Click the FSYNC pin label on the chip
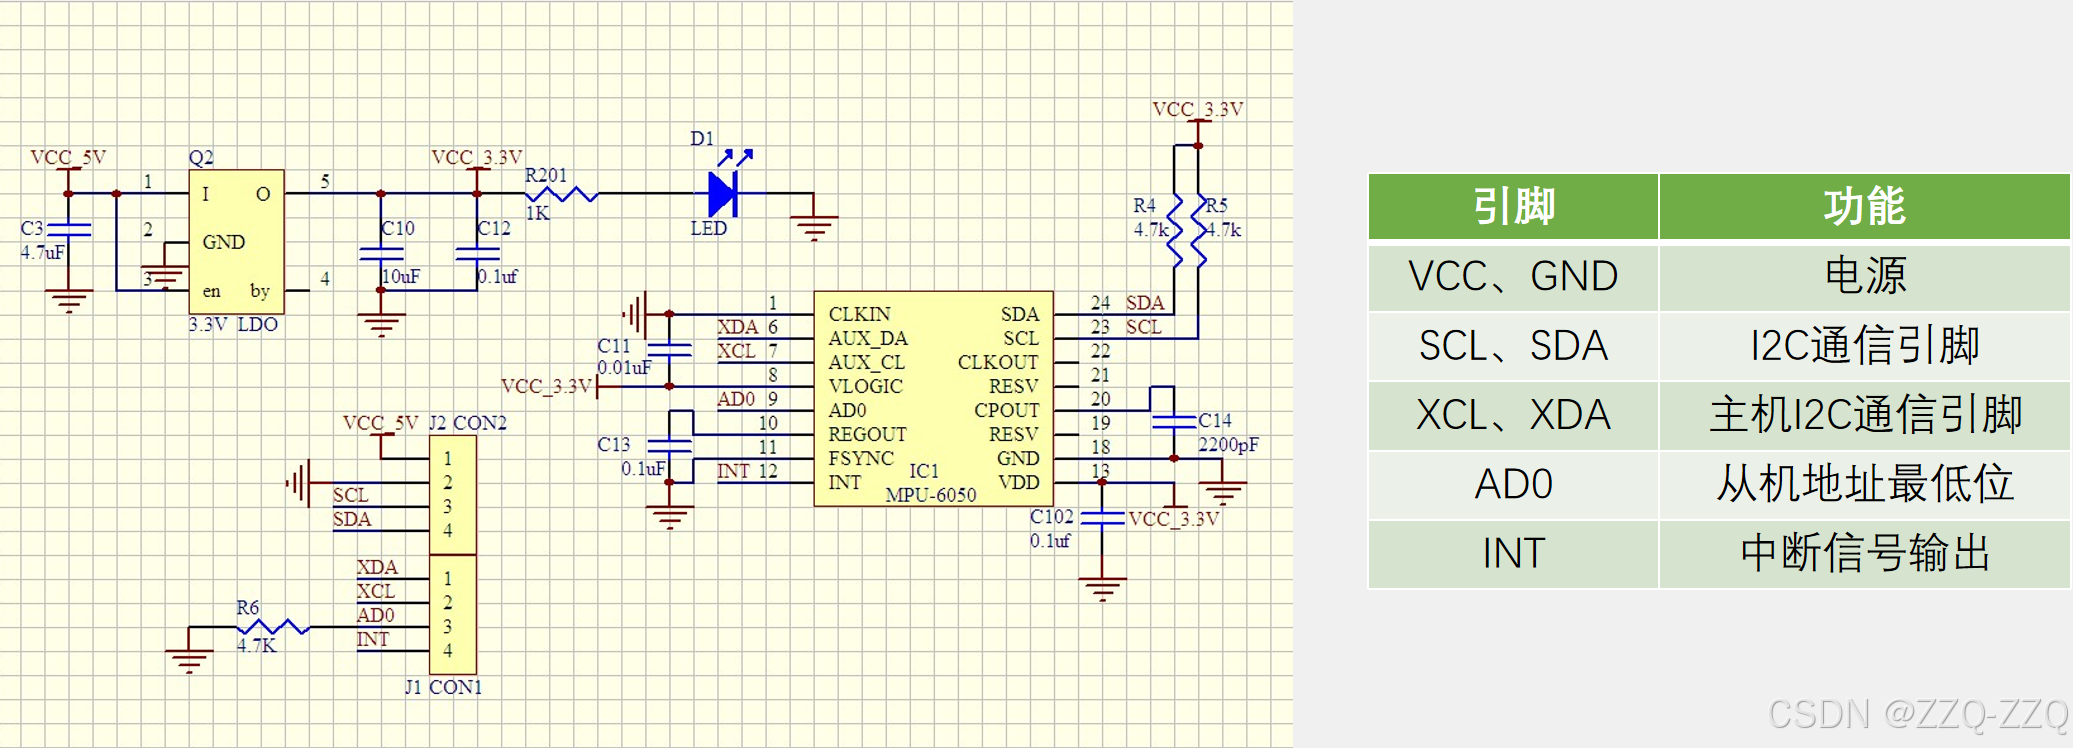This screenshot has width=2073, height=748. pos(861,458)
